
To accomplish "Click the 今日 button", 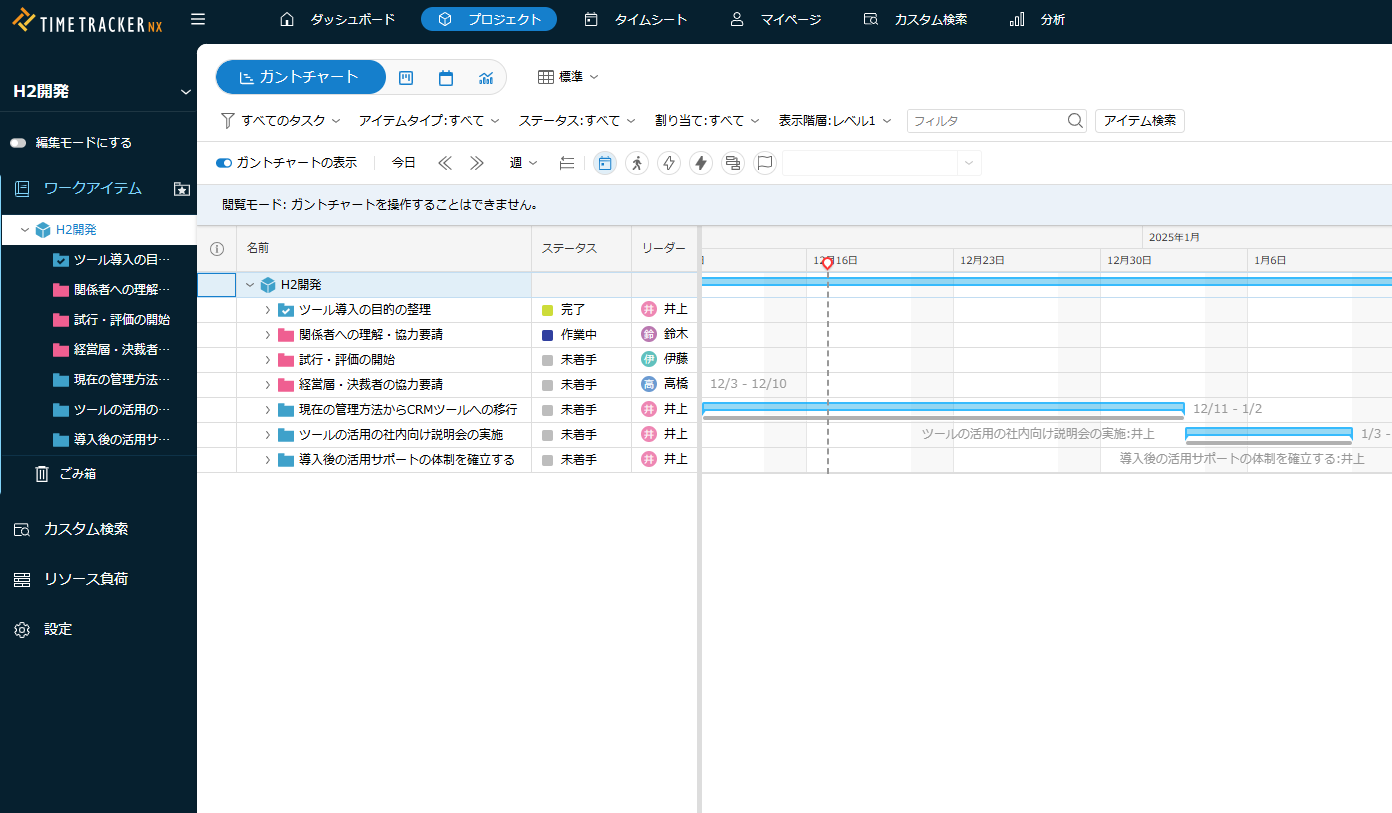I will click(x=404, y=163).
